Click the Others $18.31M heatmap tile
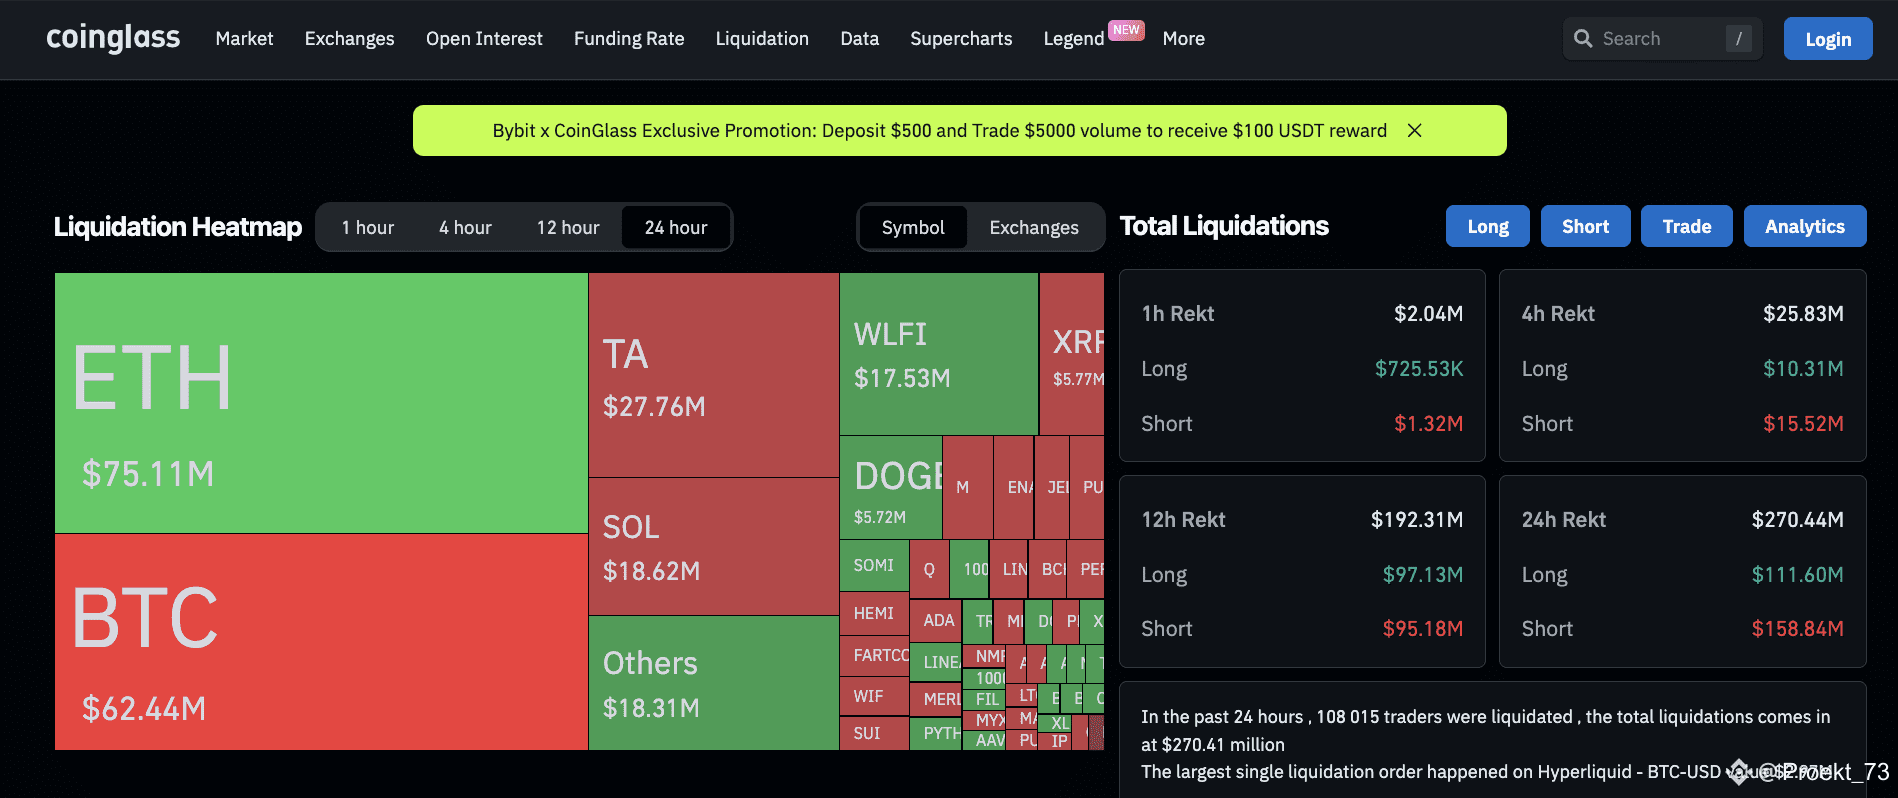Viewport: 1898px width, 798px height. click(x=714, y=683)
